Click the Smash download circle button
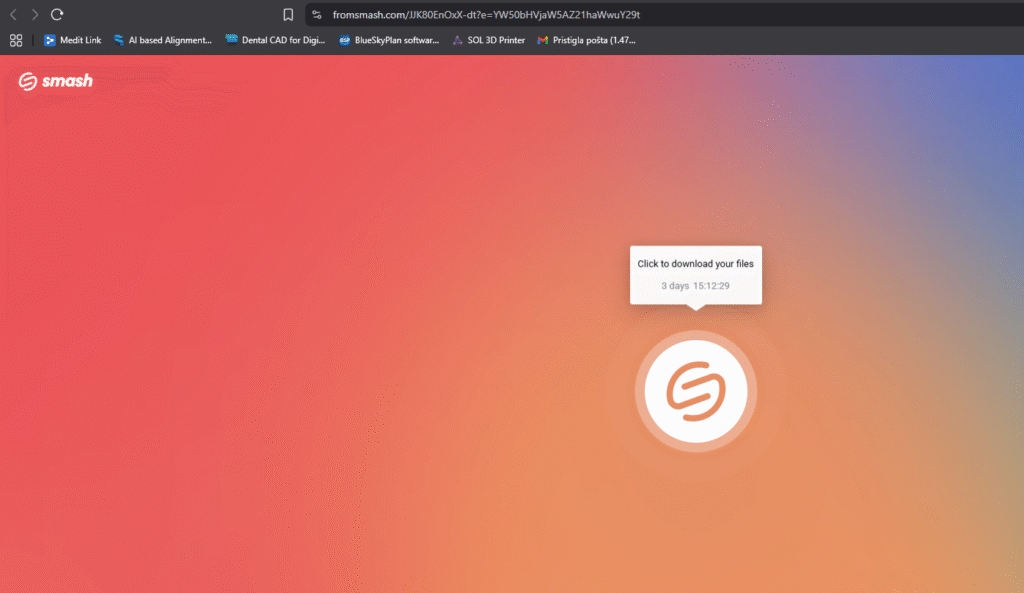The width and height of the screenshot is (1024, 593). 696,391
